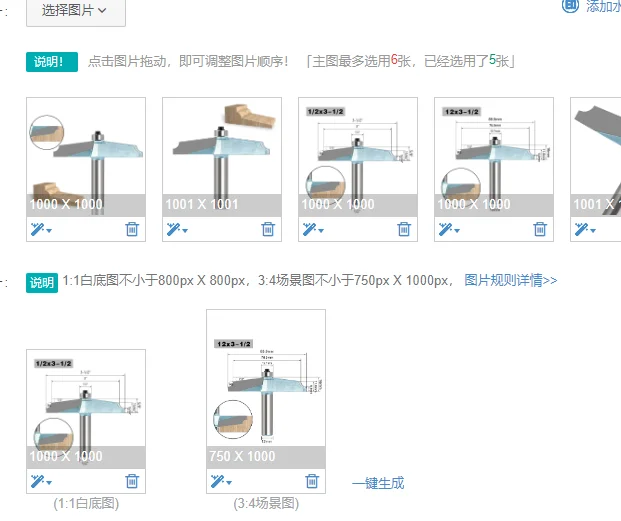Expand the edit arrow under the third main image
Image resolution: width=621 pixels, height=521 pixels.
(321, 230)
